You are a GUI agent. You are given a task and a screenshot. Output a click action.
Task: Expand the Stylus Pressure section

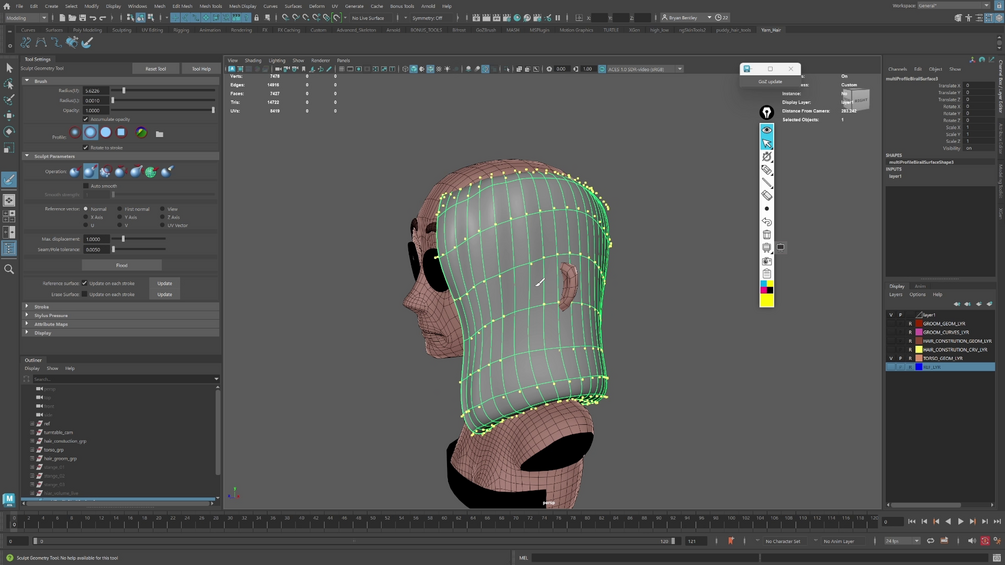click(27, 315)
